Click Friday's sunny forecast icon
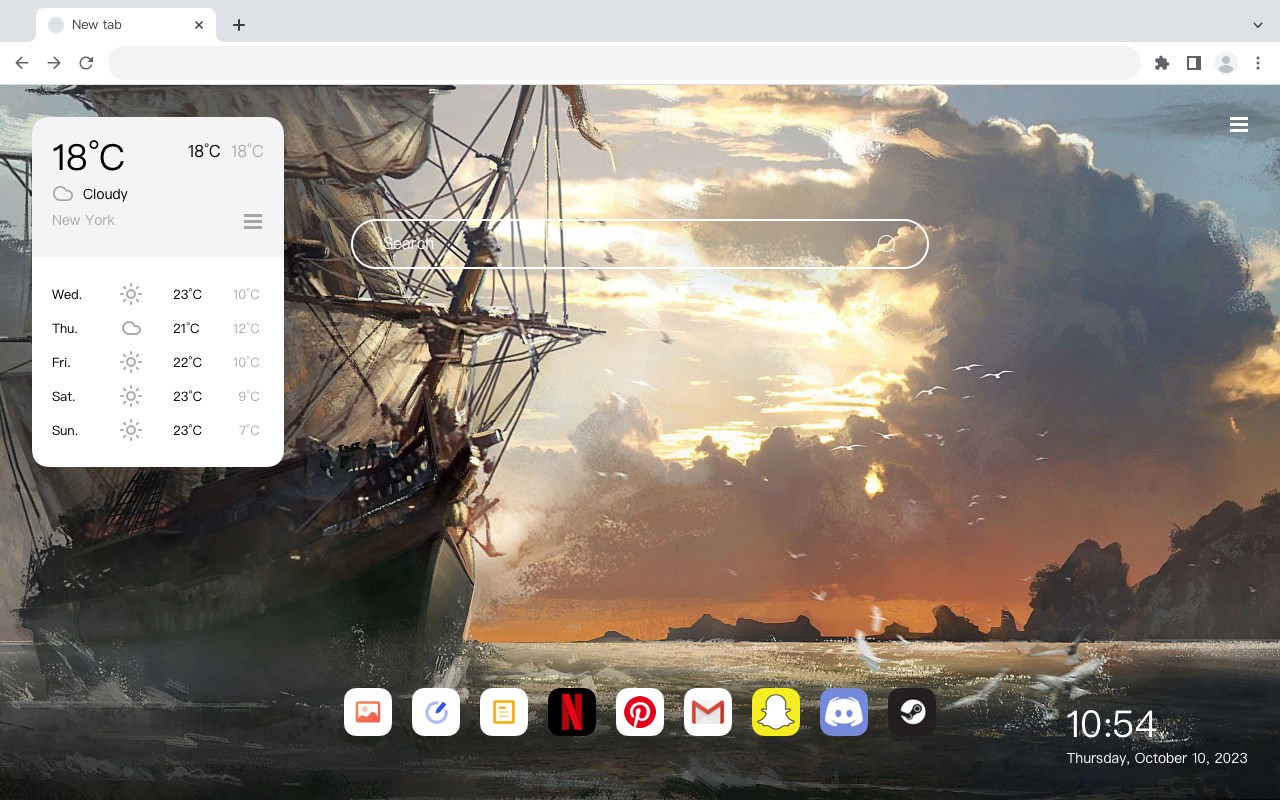This screenshot has width=1280, height=800. point(131,362)
